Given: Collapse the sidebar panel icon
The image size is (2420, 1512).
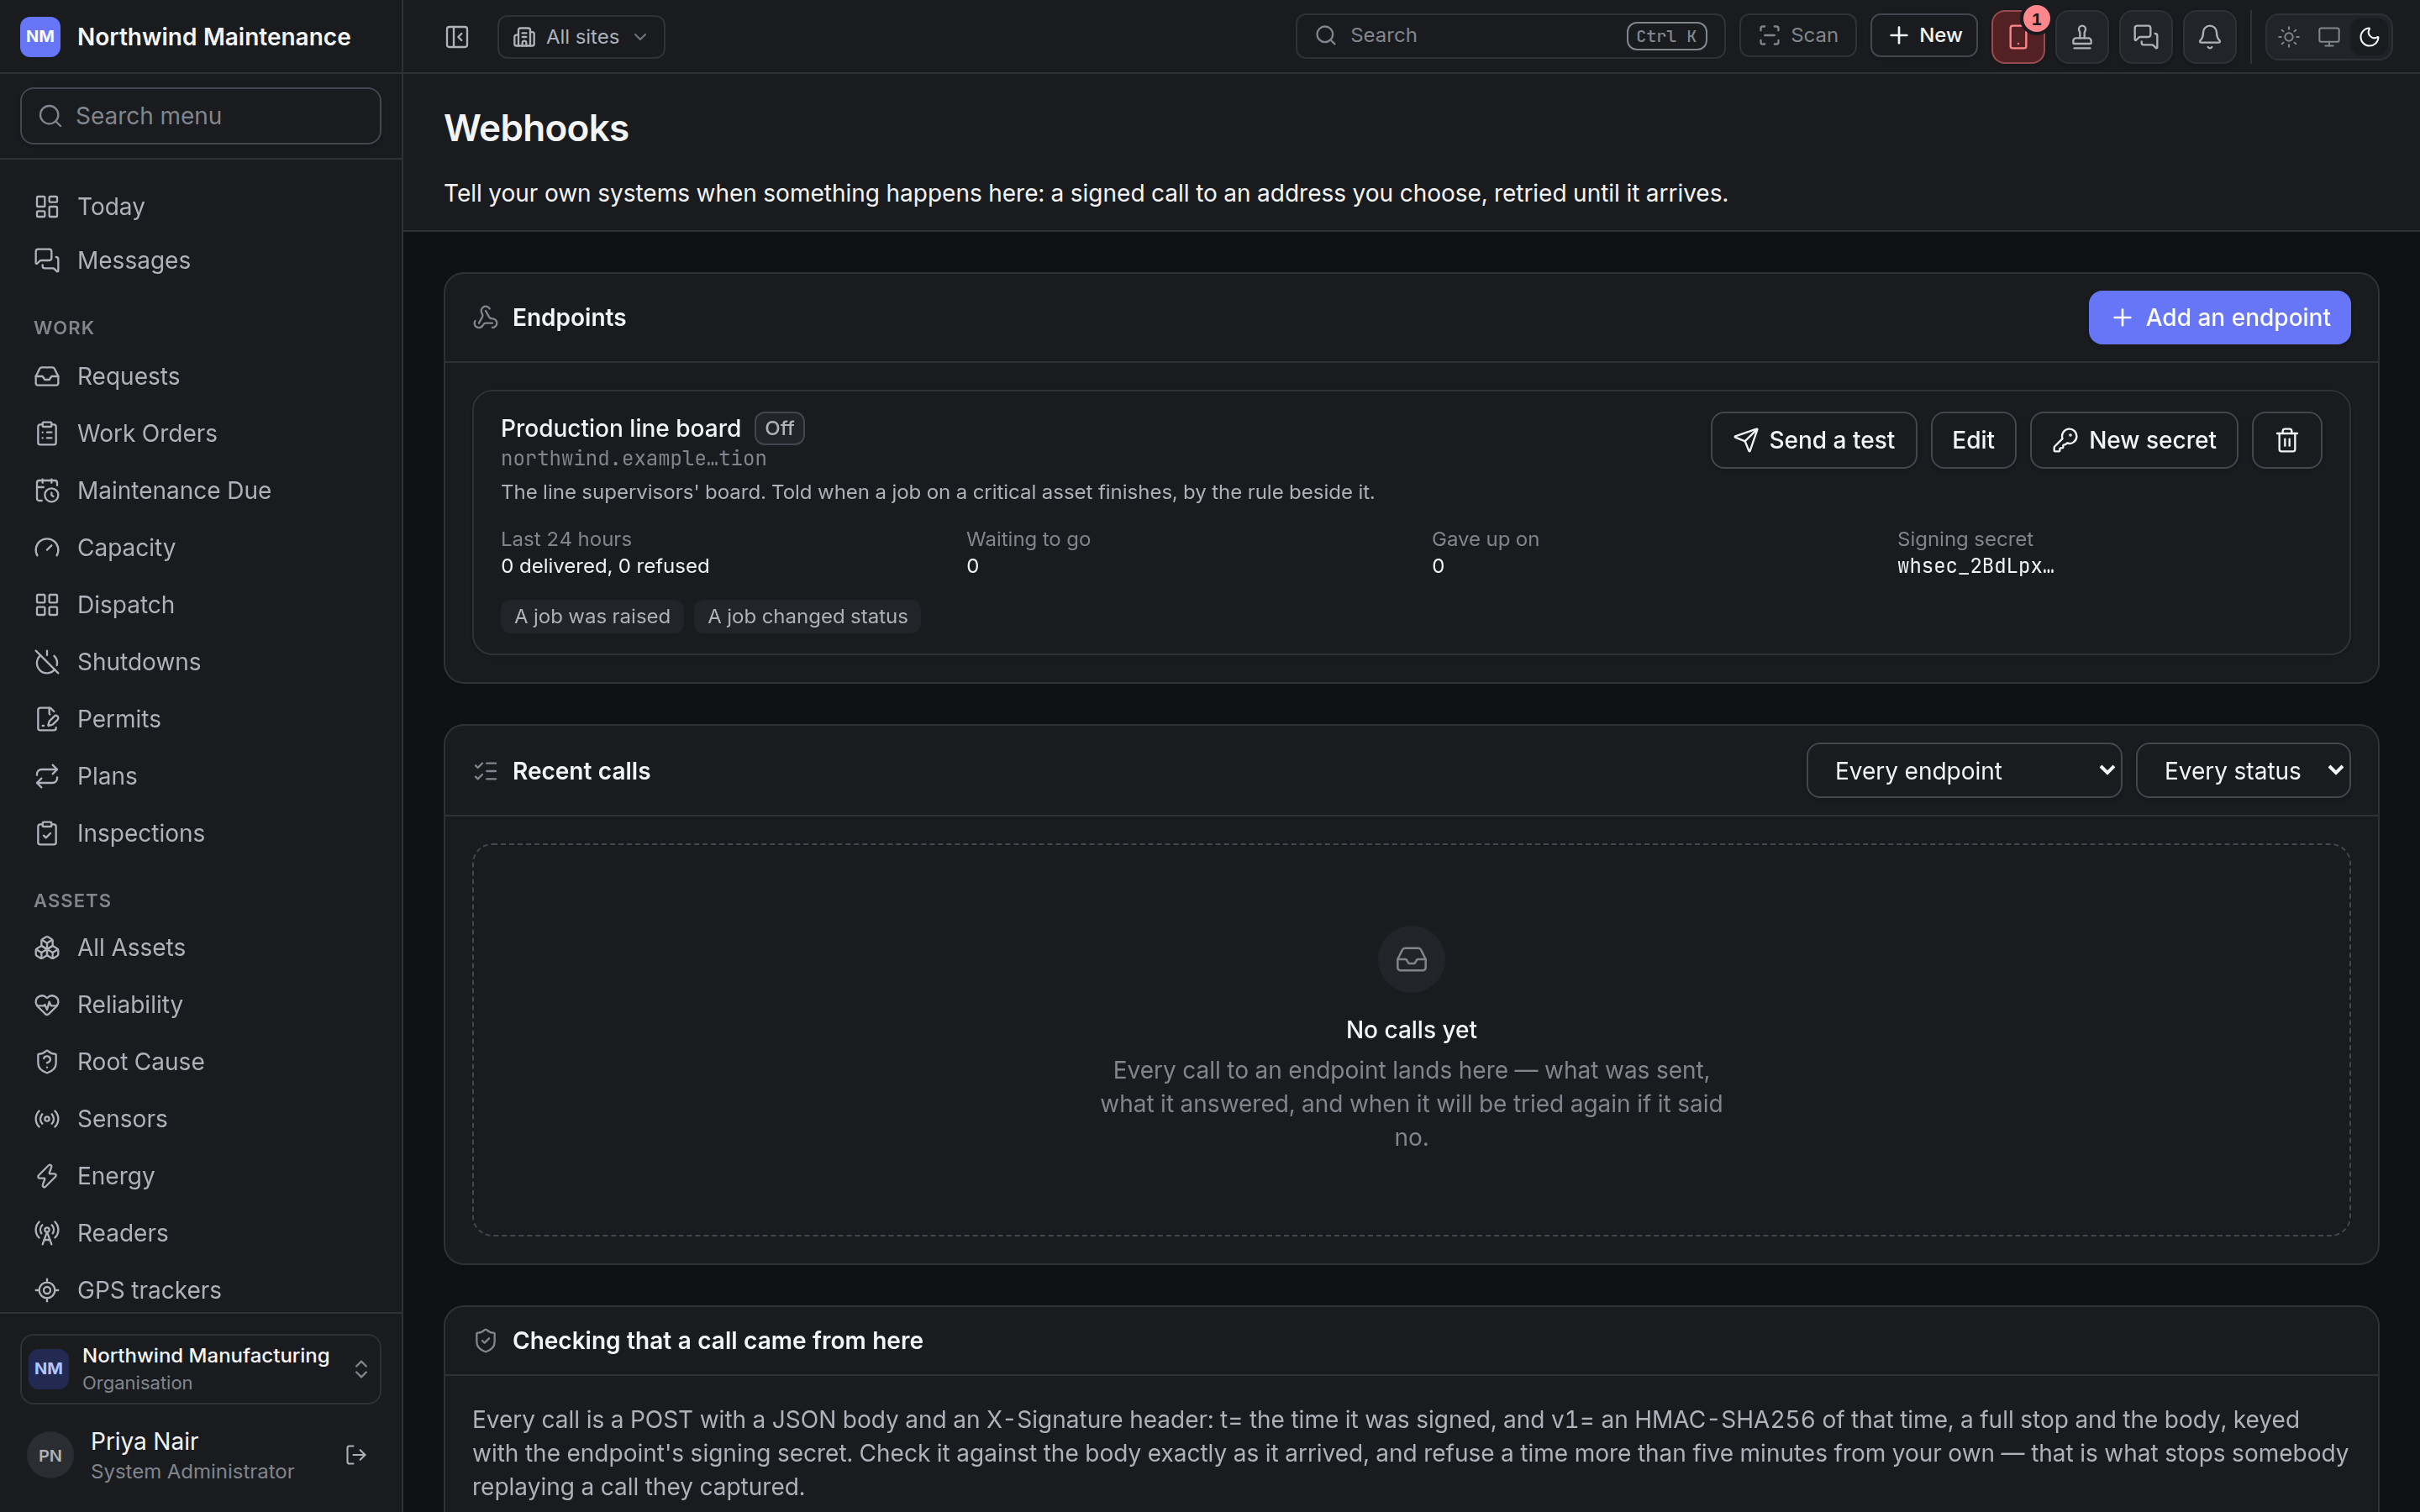Looking at the screenshot, I should 457,37.
